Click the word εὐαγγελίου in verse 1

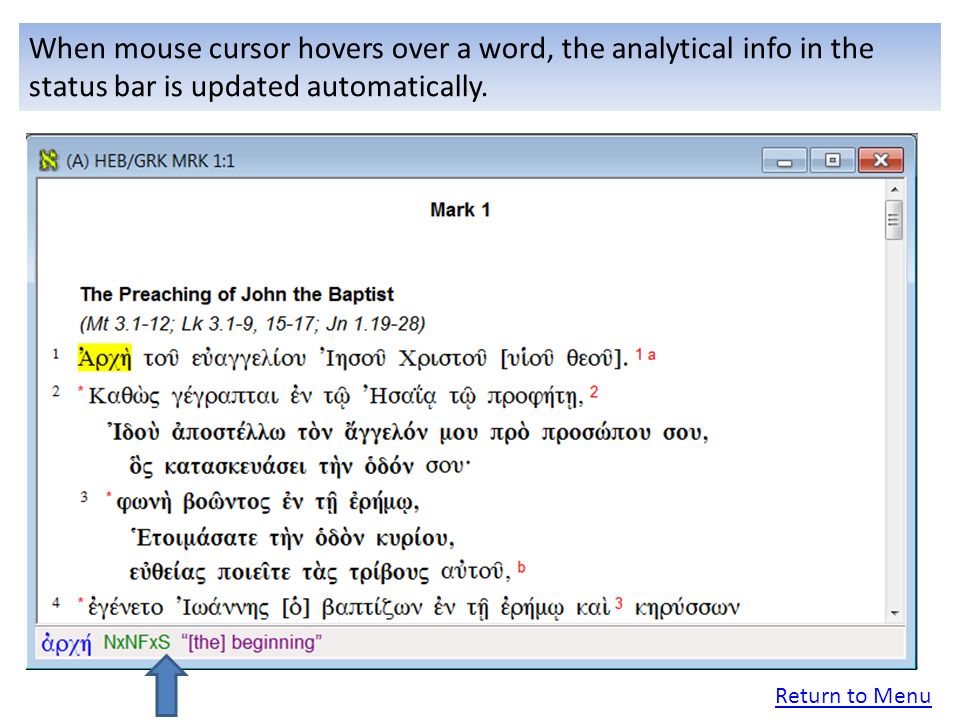coord(249,358)
